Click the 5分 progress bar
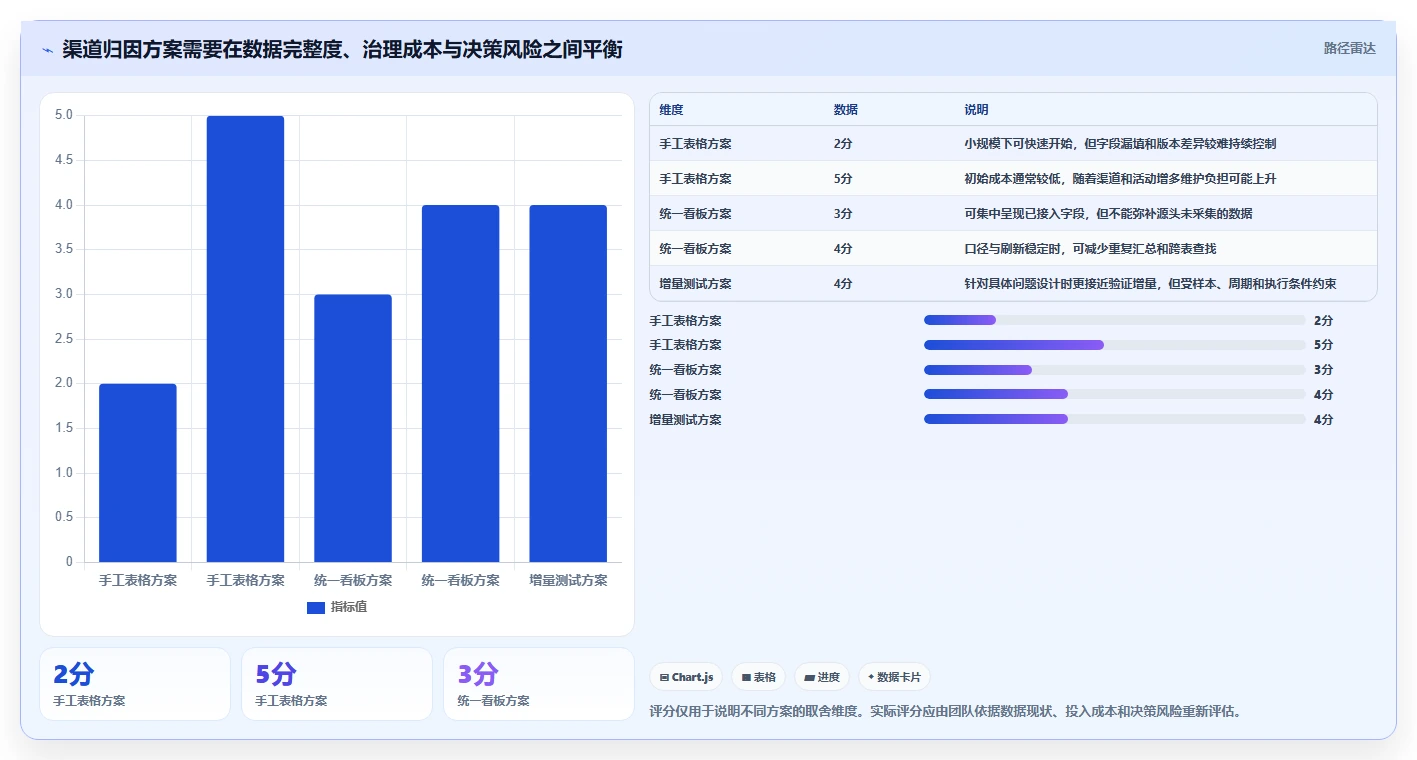Screen dimensions: 1417x760 [x=1115, y=345]
